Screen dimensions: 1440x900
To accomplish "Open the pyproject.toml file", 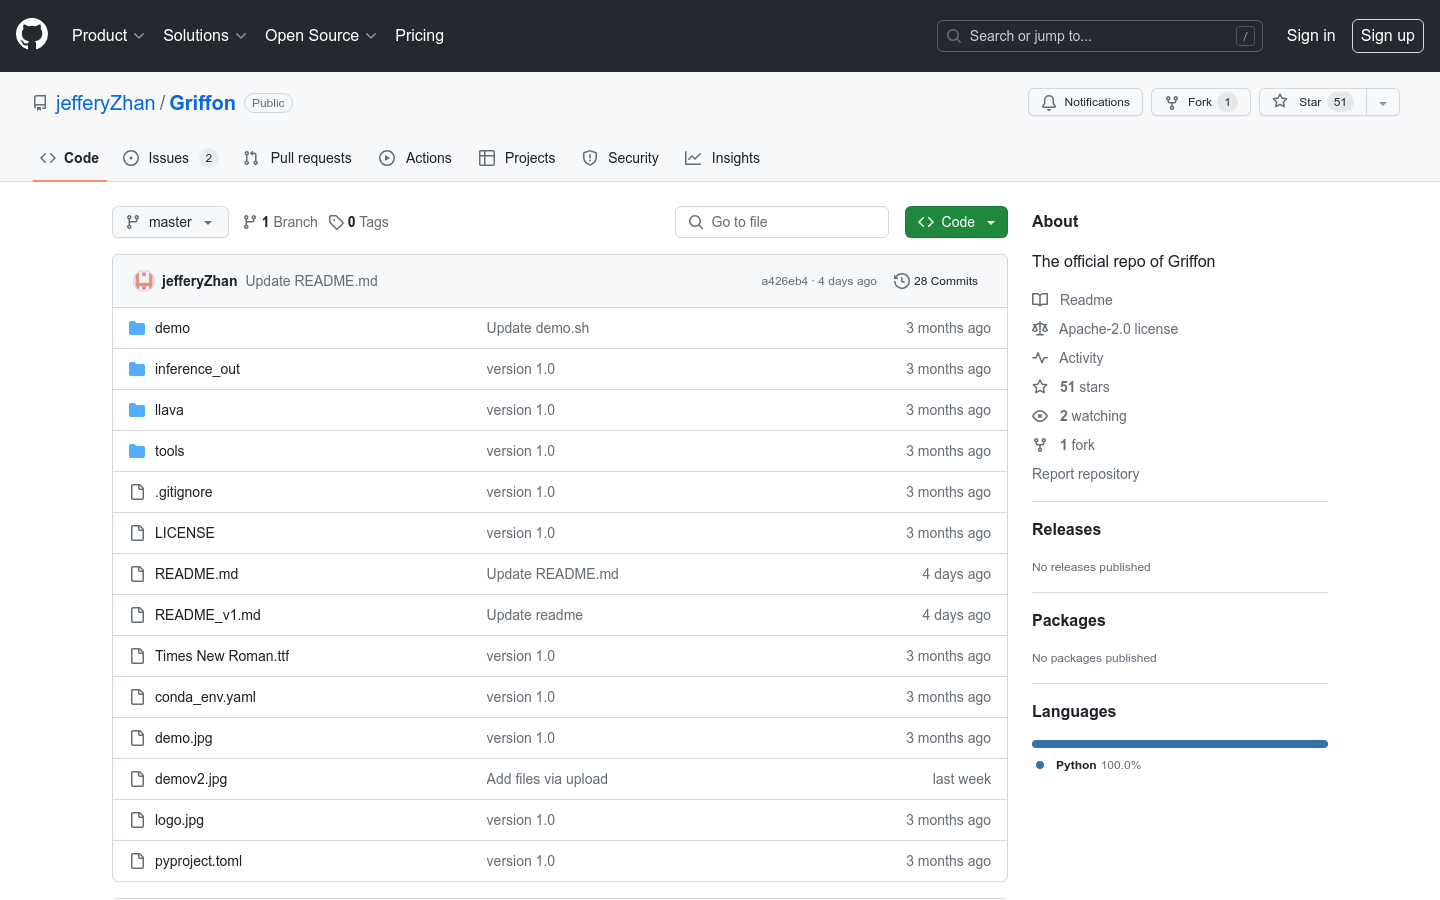I will (198, 861).
